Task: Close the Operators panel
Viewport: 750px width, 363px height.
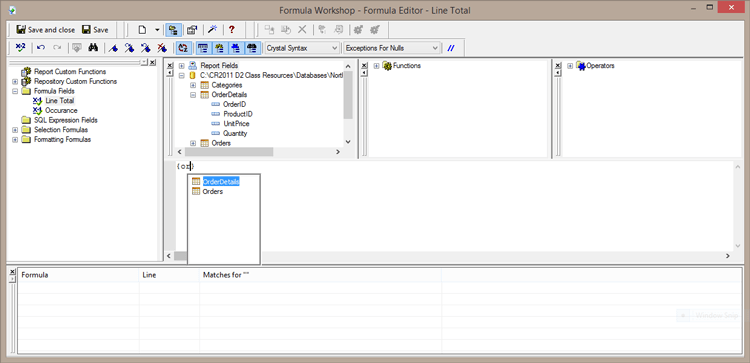Action: pos(558,66)
